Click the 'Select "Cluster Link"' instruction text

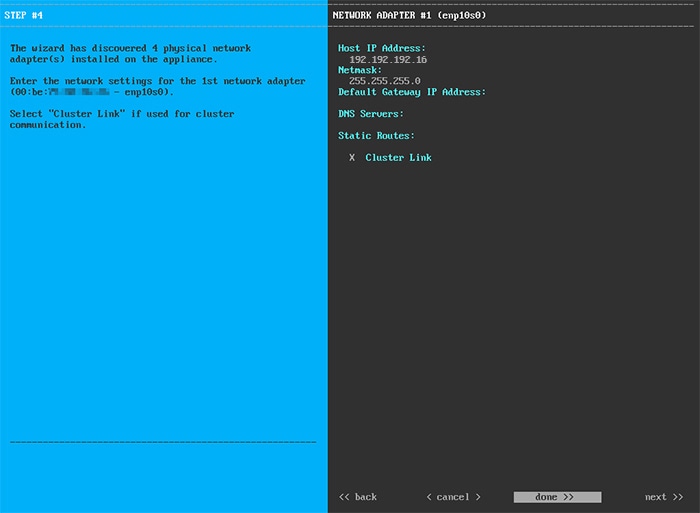(122, 119)
